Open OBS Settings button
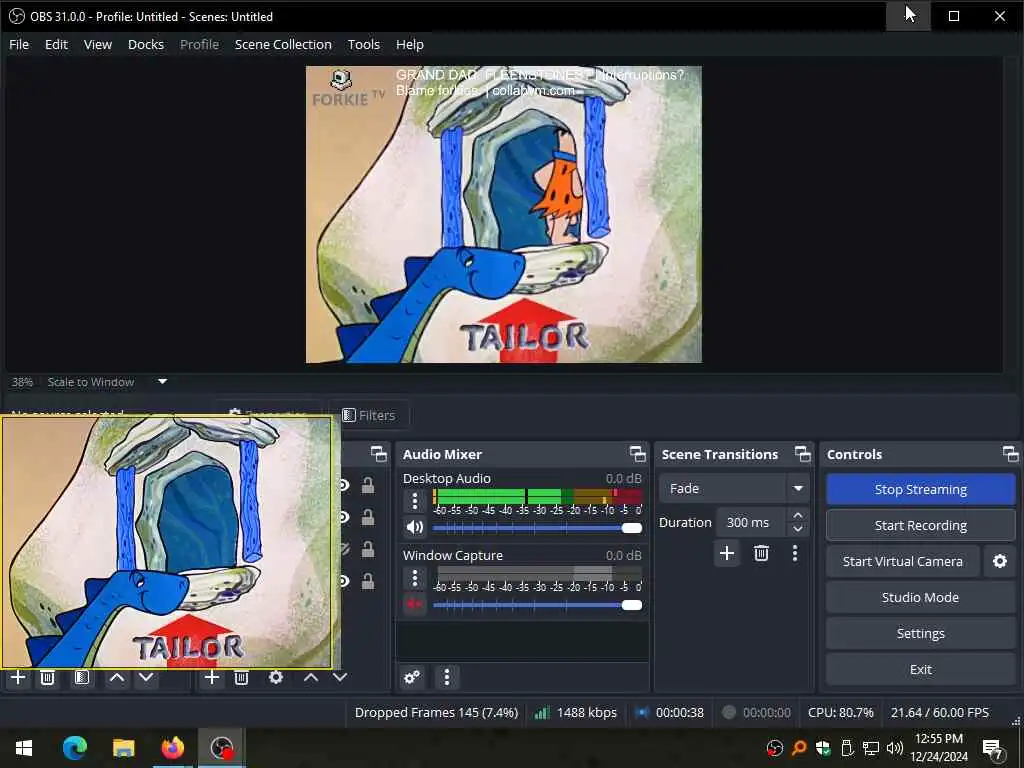 coord(920,633)
